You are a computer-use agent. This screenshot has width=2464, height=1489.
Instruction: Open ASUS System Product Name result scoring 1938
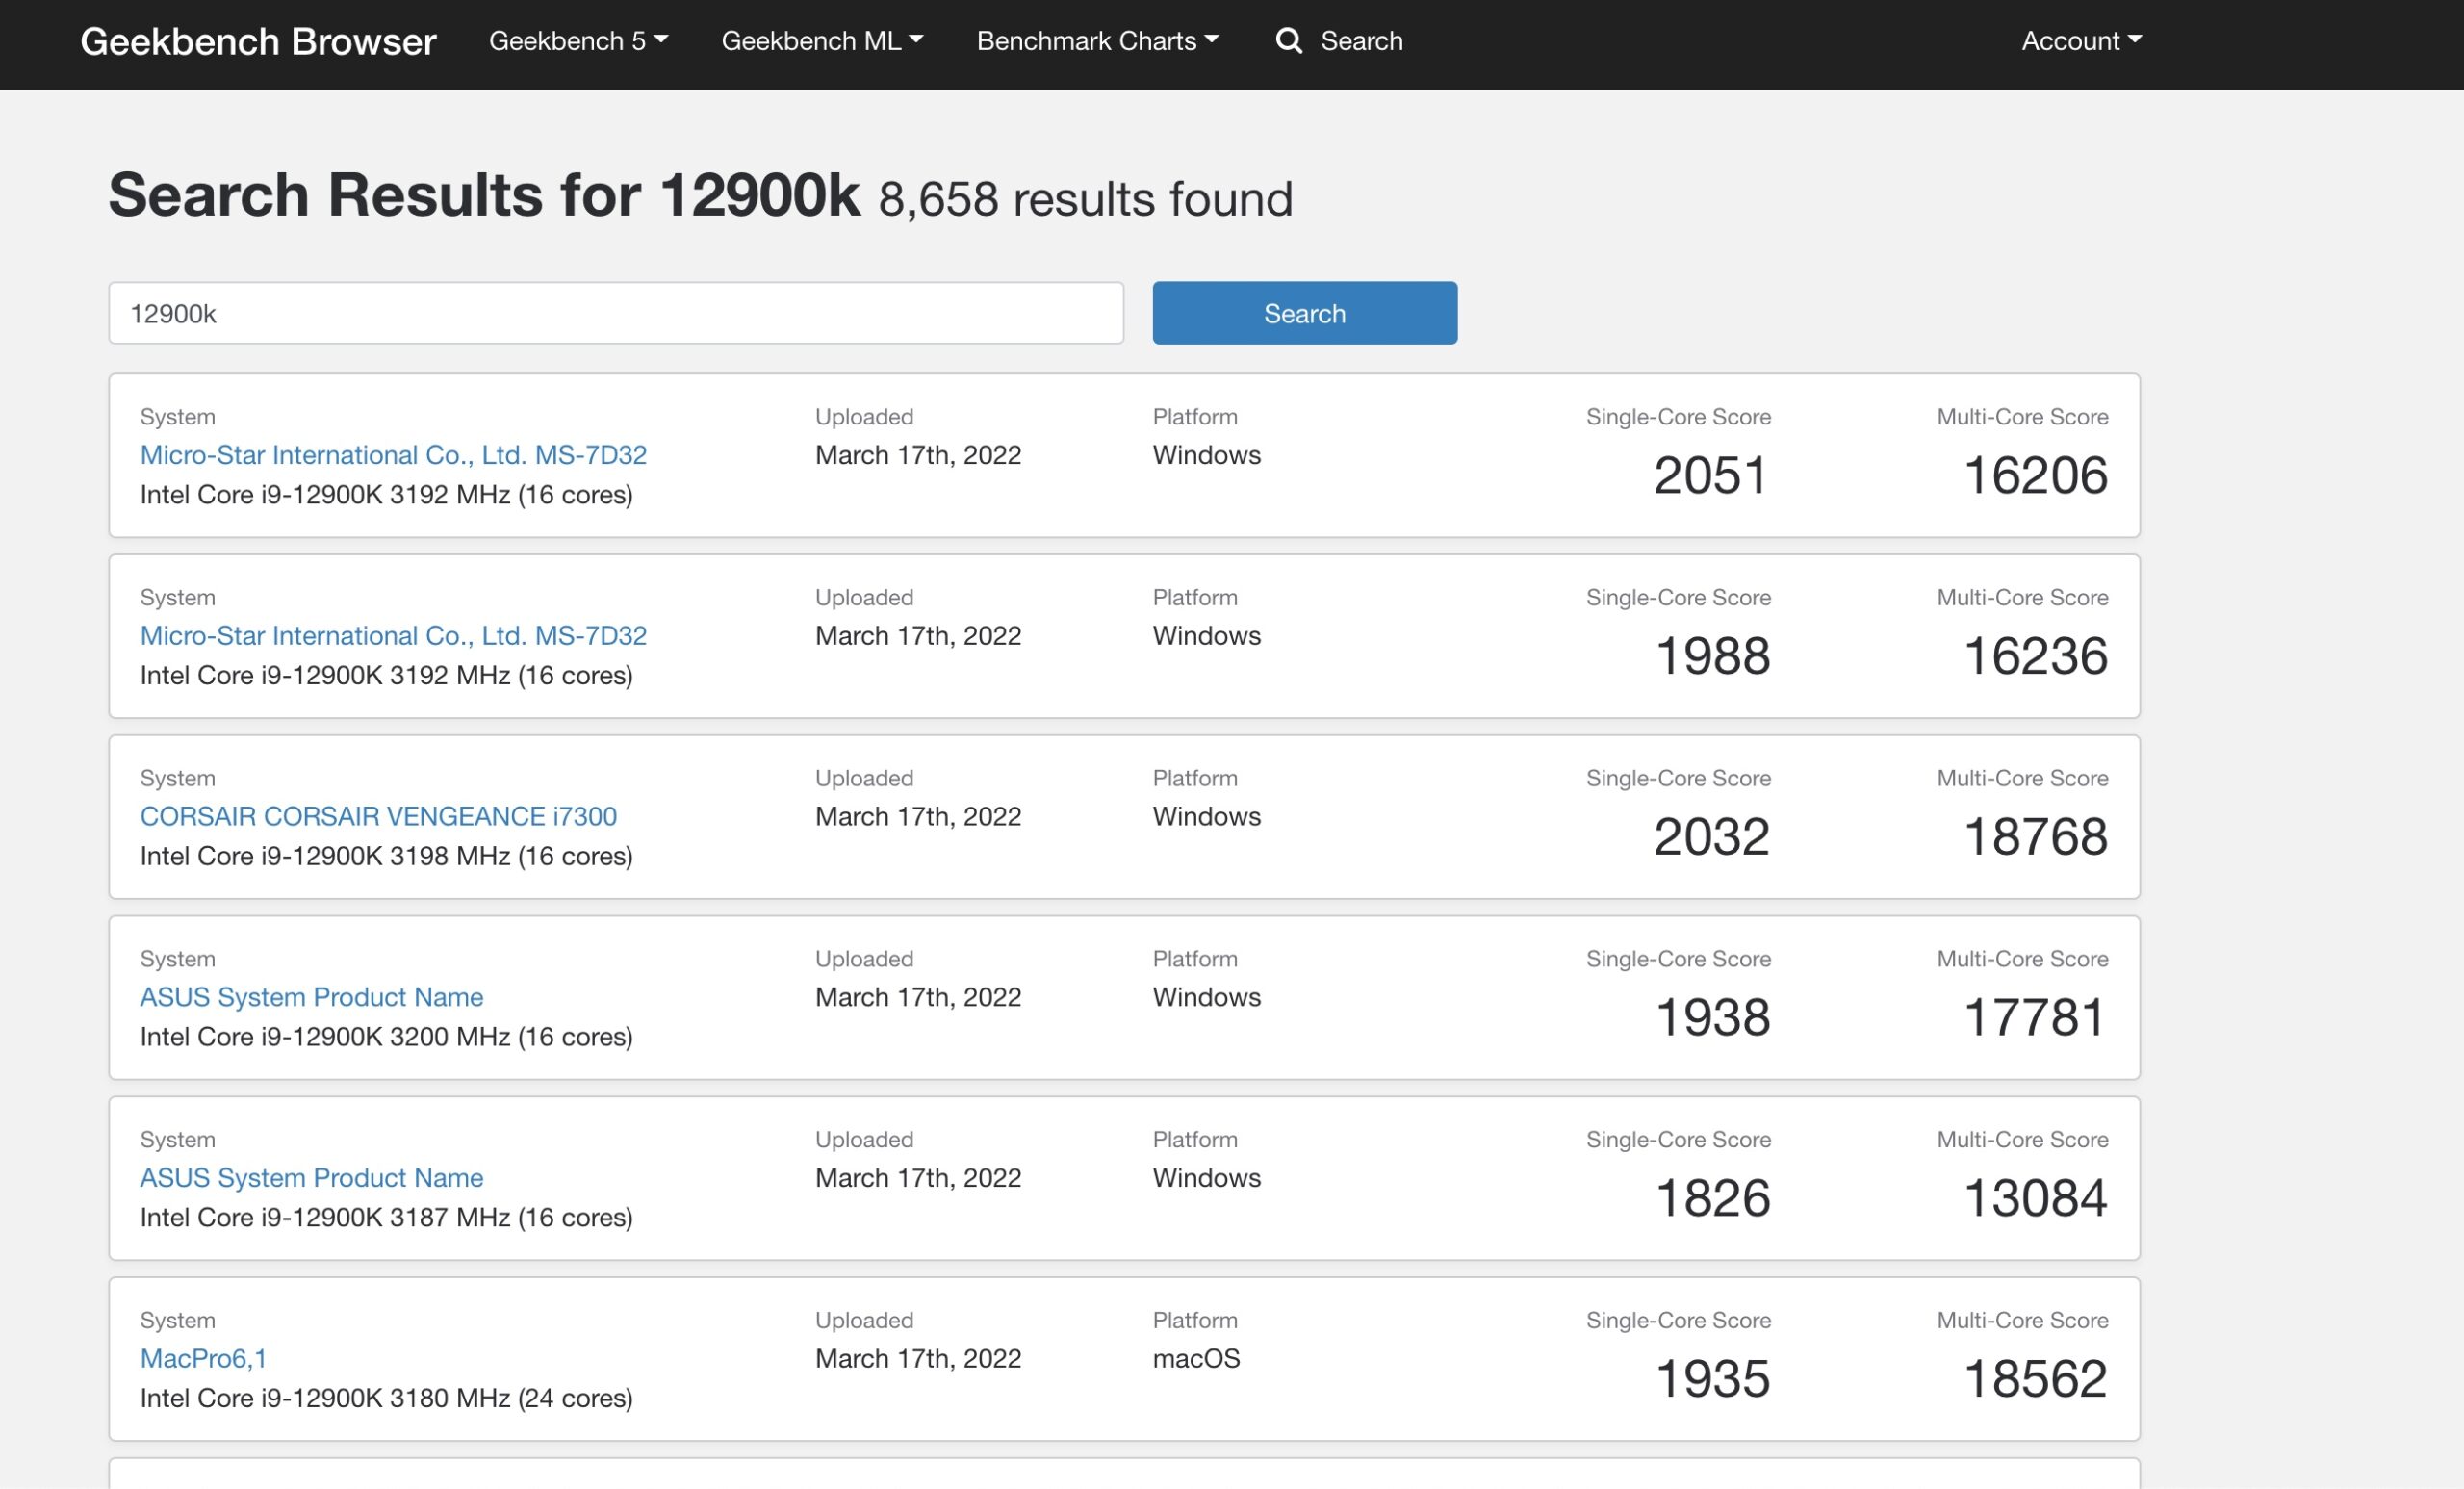311,997
